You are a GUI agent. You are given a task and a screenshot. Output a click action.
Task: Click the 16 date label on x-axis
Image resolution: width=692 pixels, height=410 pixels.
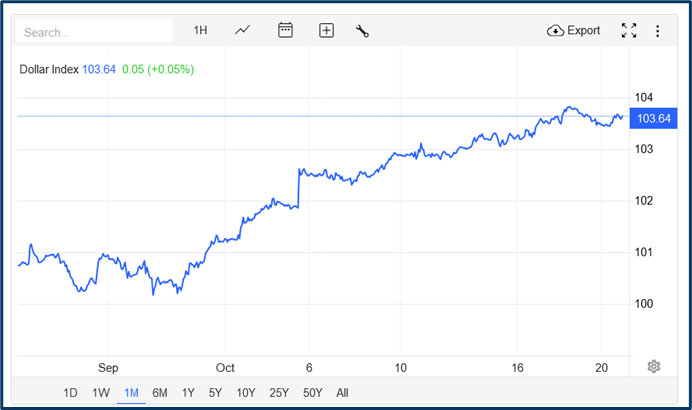click(517, 368)
